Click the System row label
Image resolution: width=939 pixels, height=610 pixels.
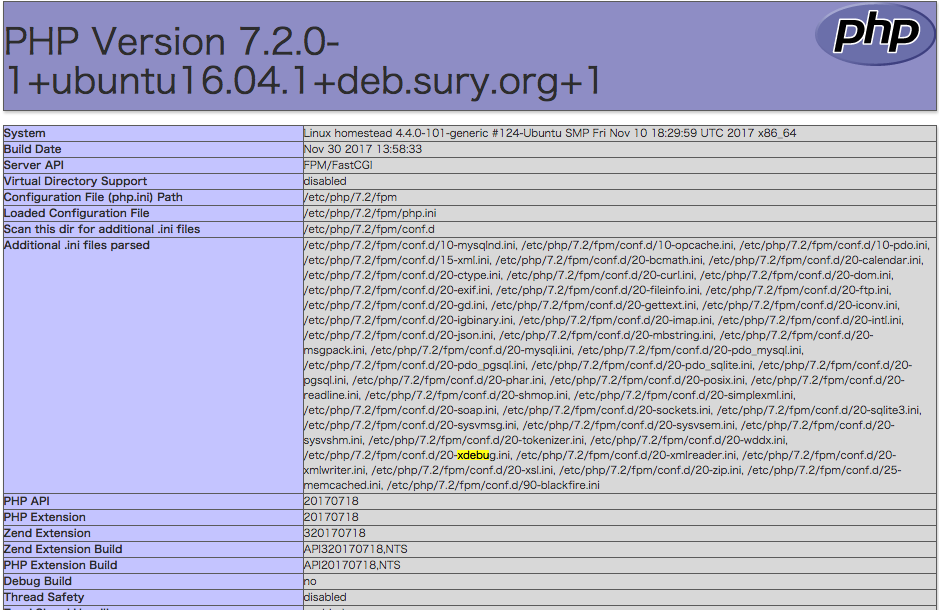point(25,133)
